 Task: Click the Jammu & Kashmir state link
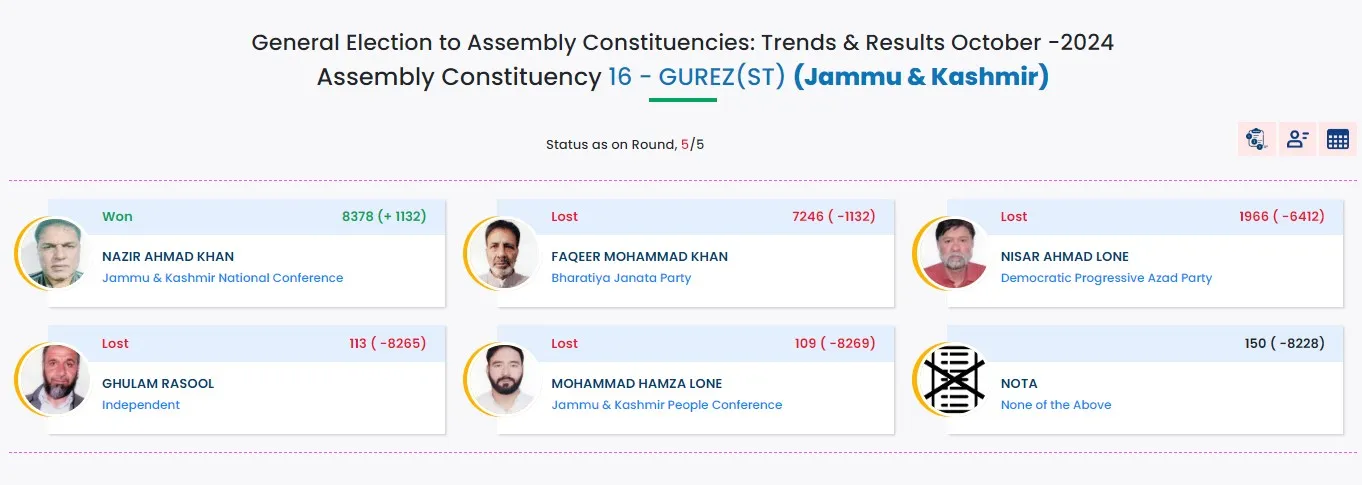[920, 77]
